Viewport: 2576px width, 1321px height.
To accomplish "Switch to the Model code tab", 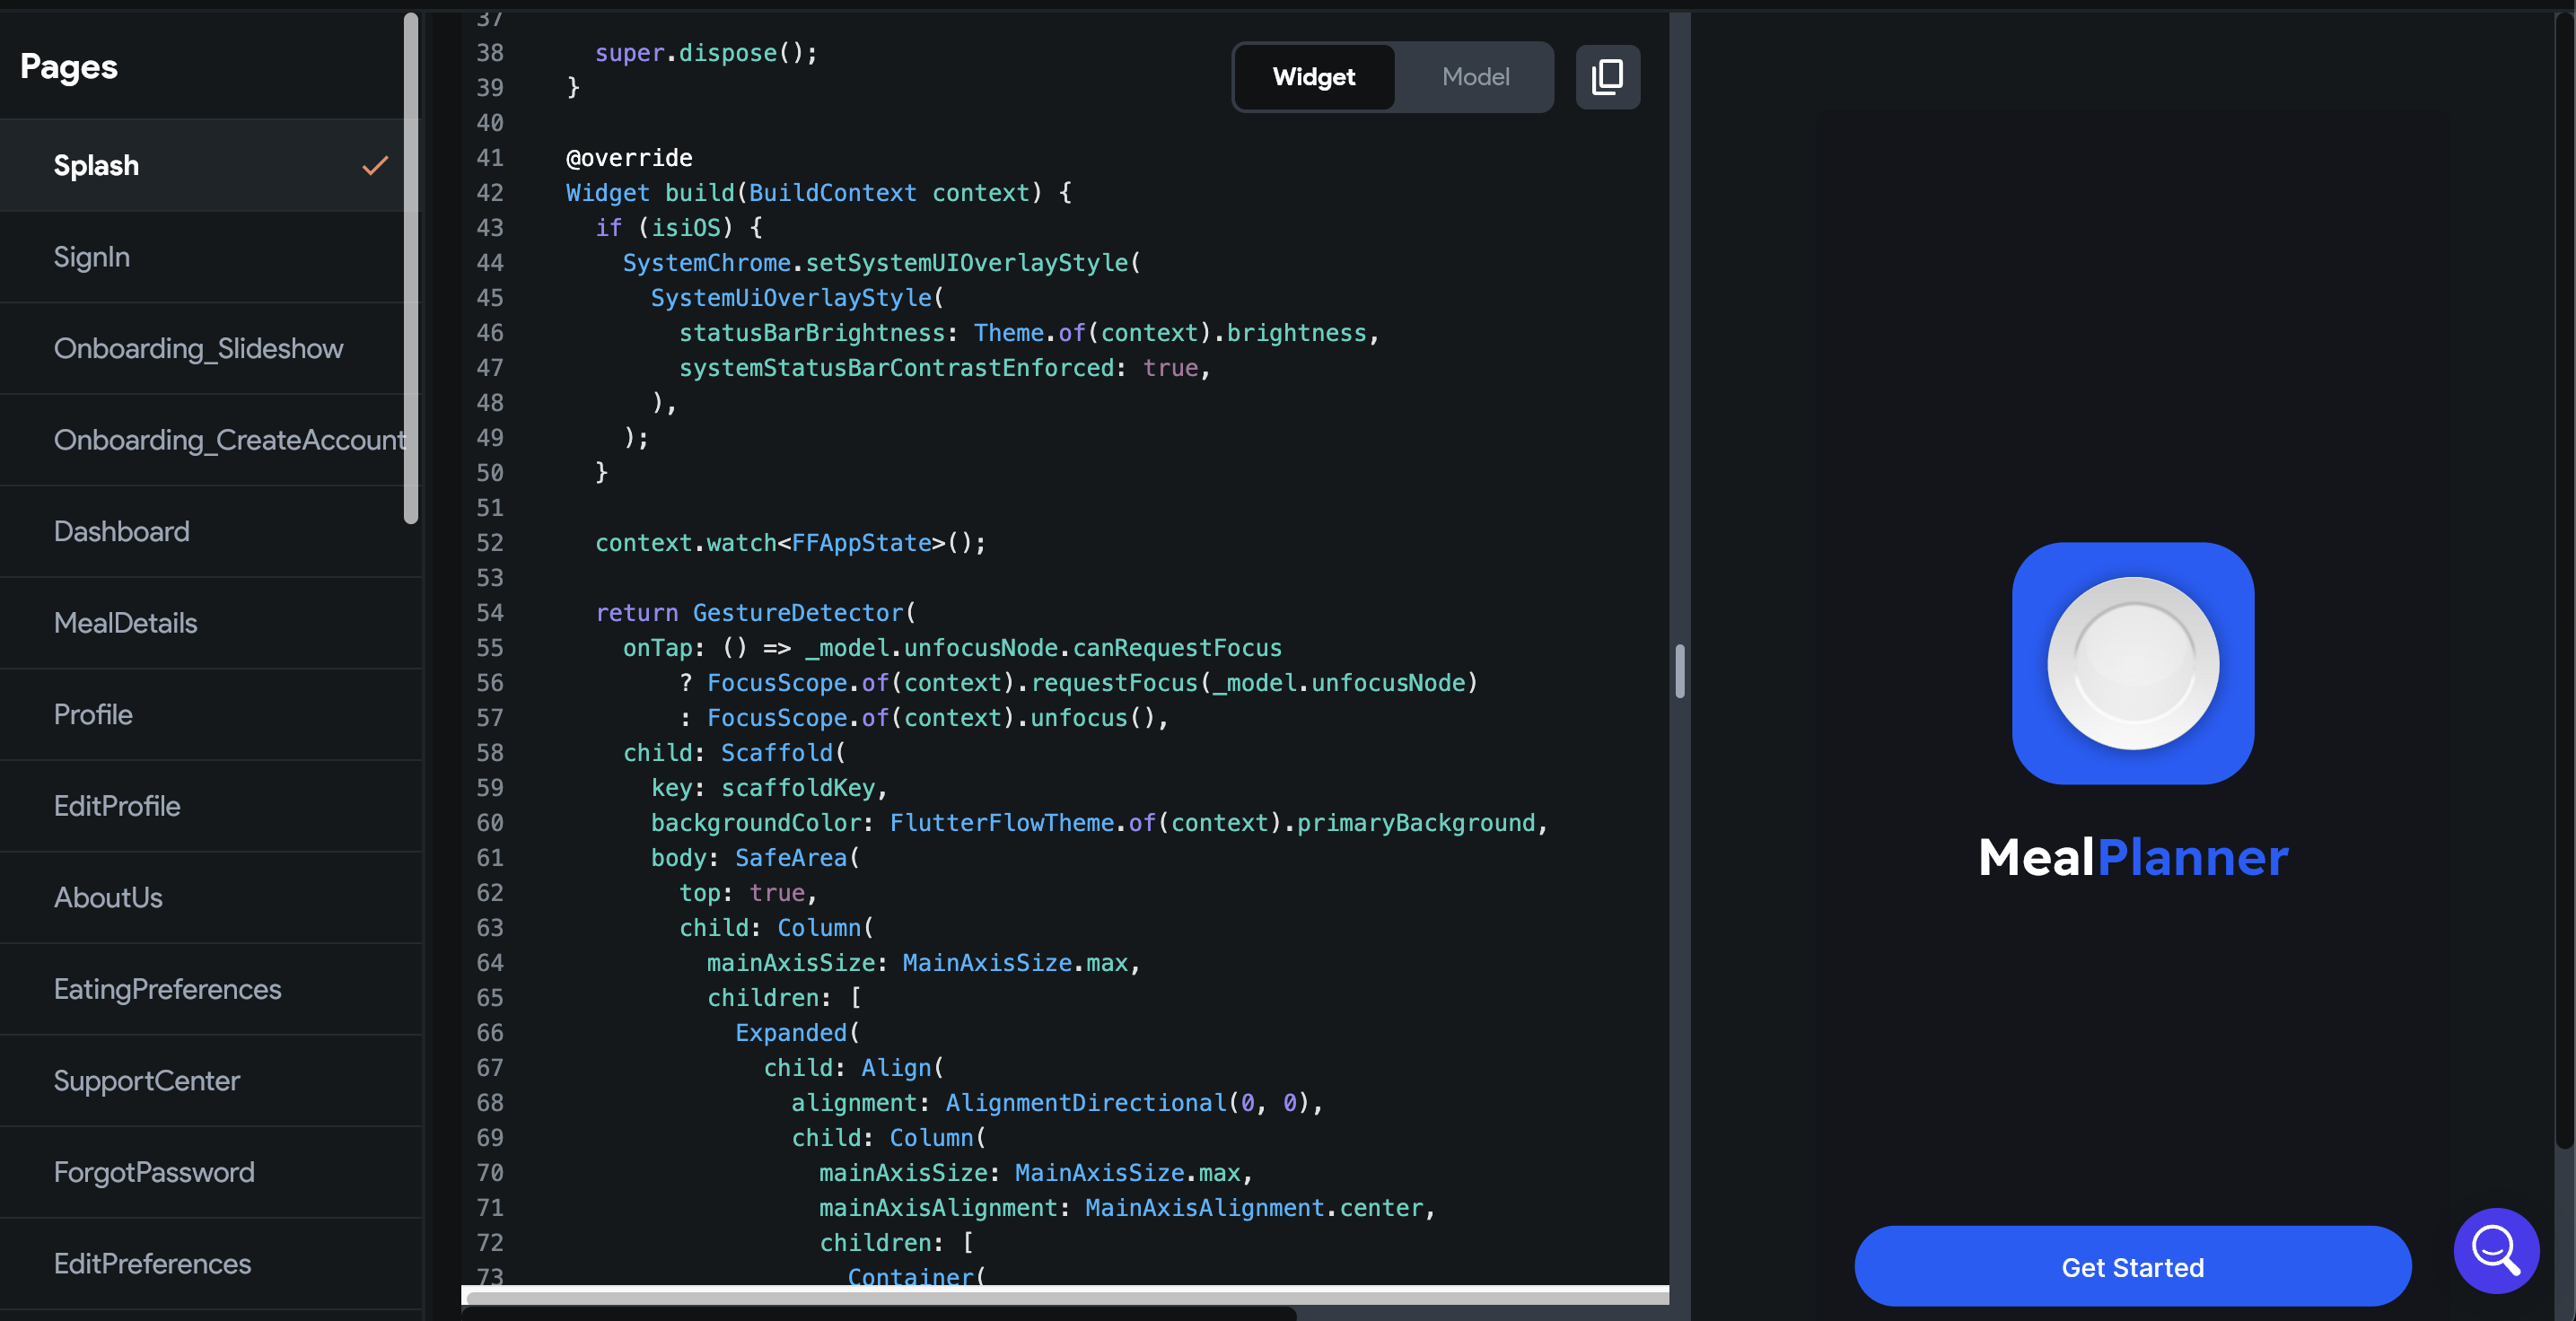I will (1475, 77).
